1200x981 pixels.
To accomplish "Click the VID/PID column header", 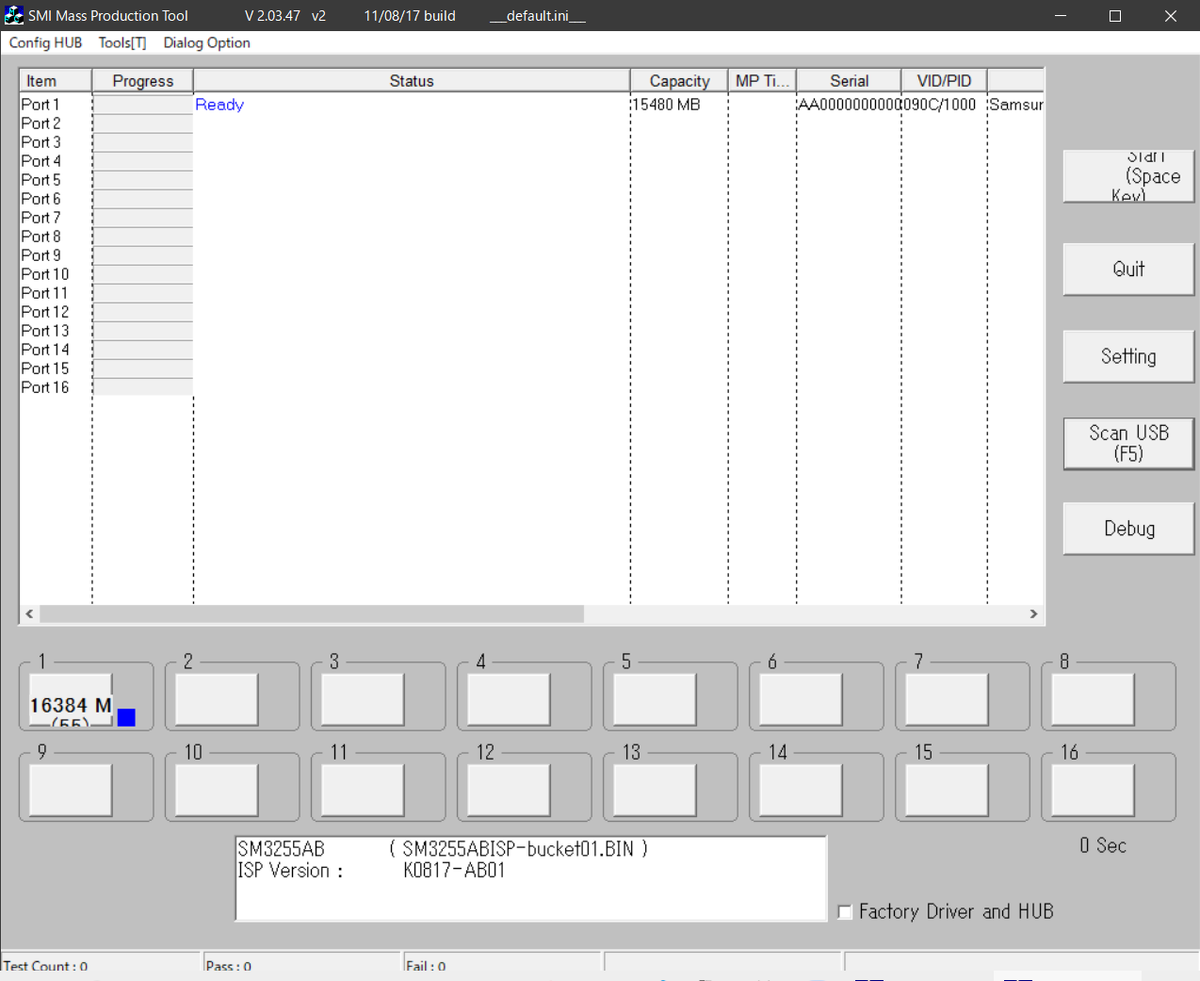I will coord(944,81).
